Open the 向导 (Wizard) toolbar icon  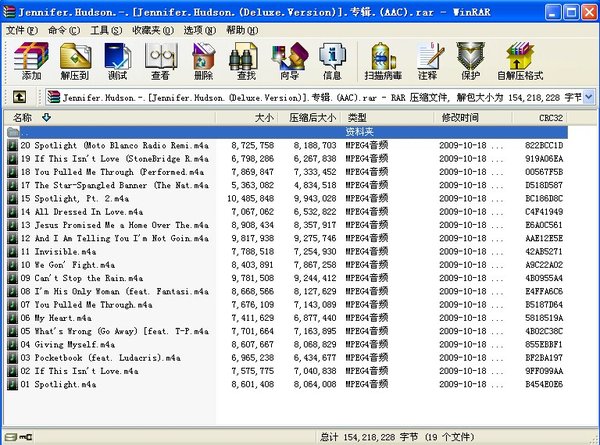[289, 61]
